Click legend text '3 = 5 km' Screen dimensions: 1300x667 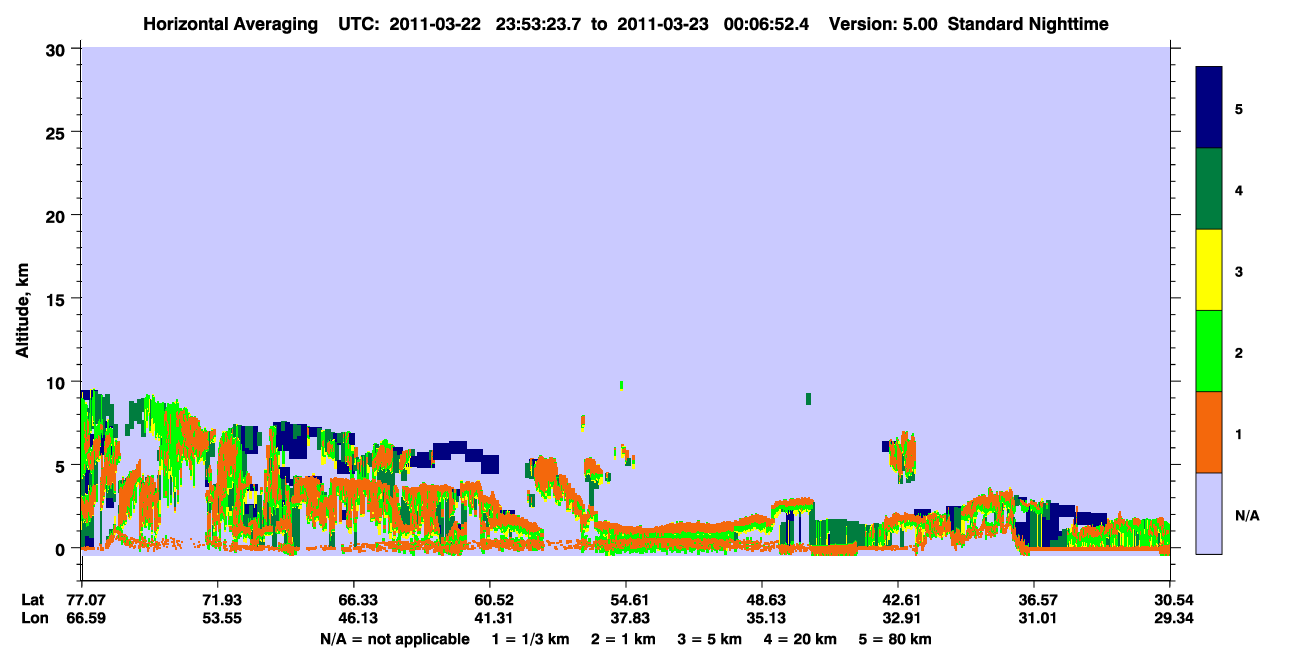point(709,639)
